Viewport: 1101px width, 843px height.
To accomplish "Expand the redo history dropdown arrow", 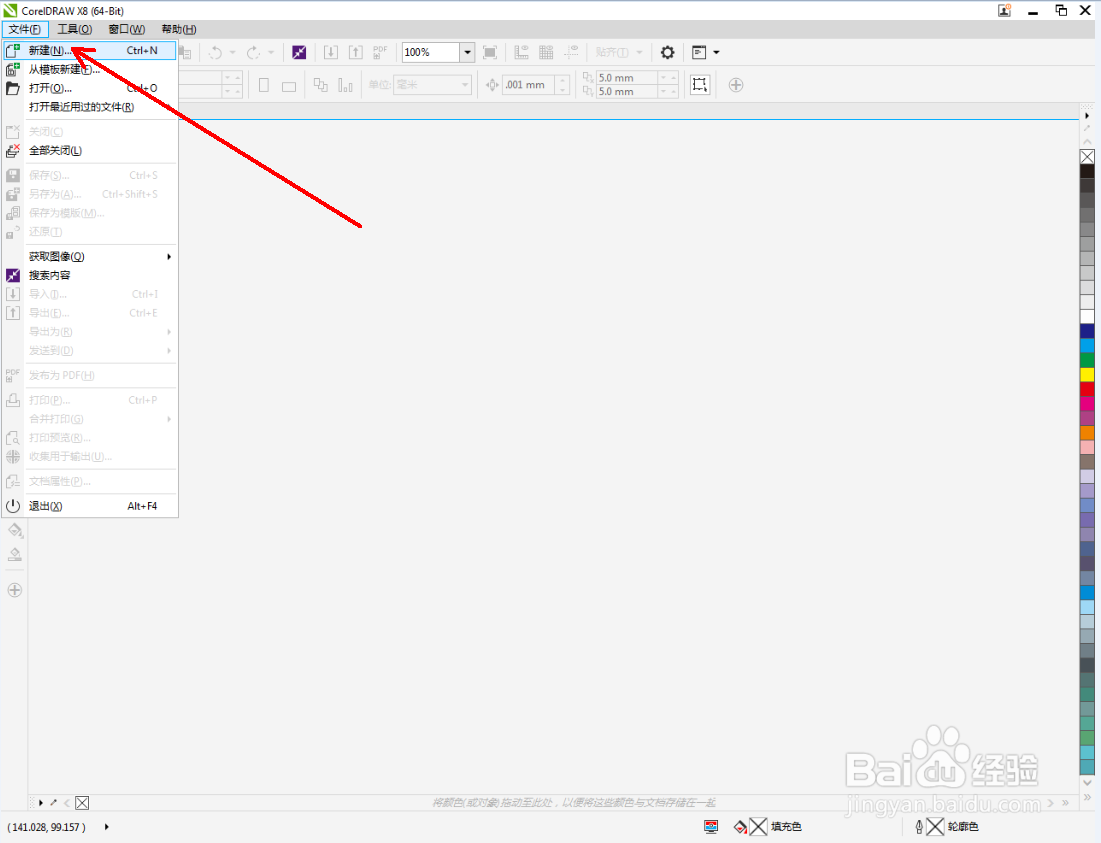I will [x=271, y=52].
